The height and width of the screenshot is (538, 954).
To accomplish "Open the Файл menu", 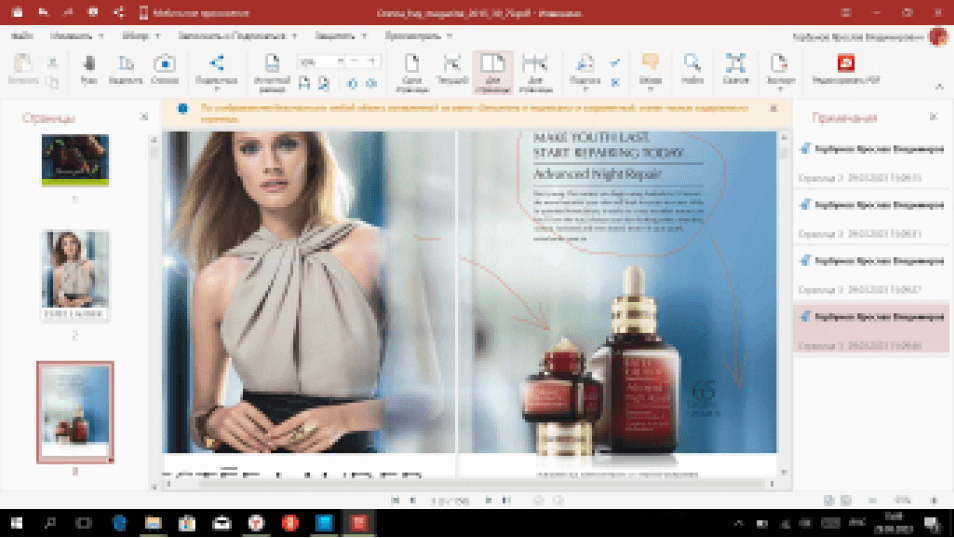I will pos(22,36).
